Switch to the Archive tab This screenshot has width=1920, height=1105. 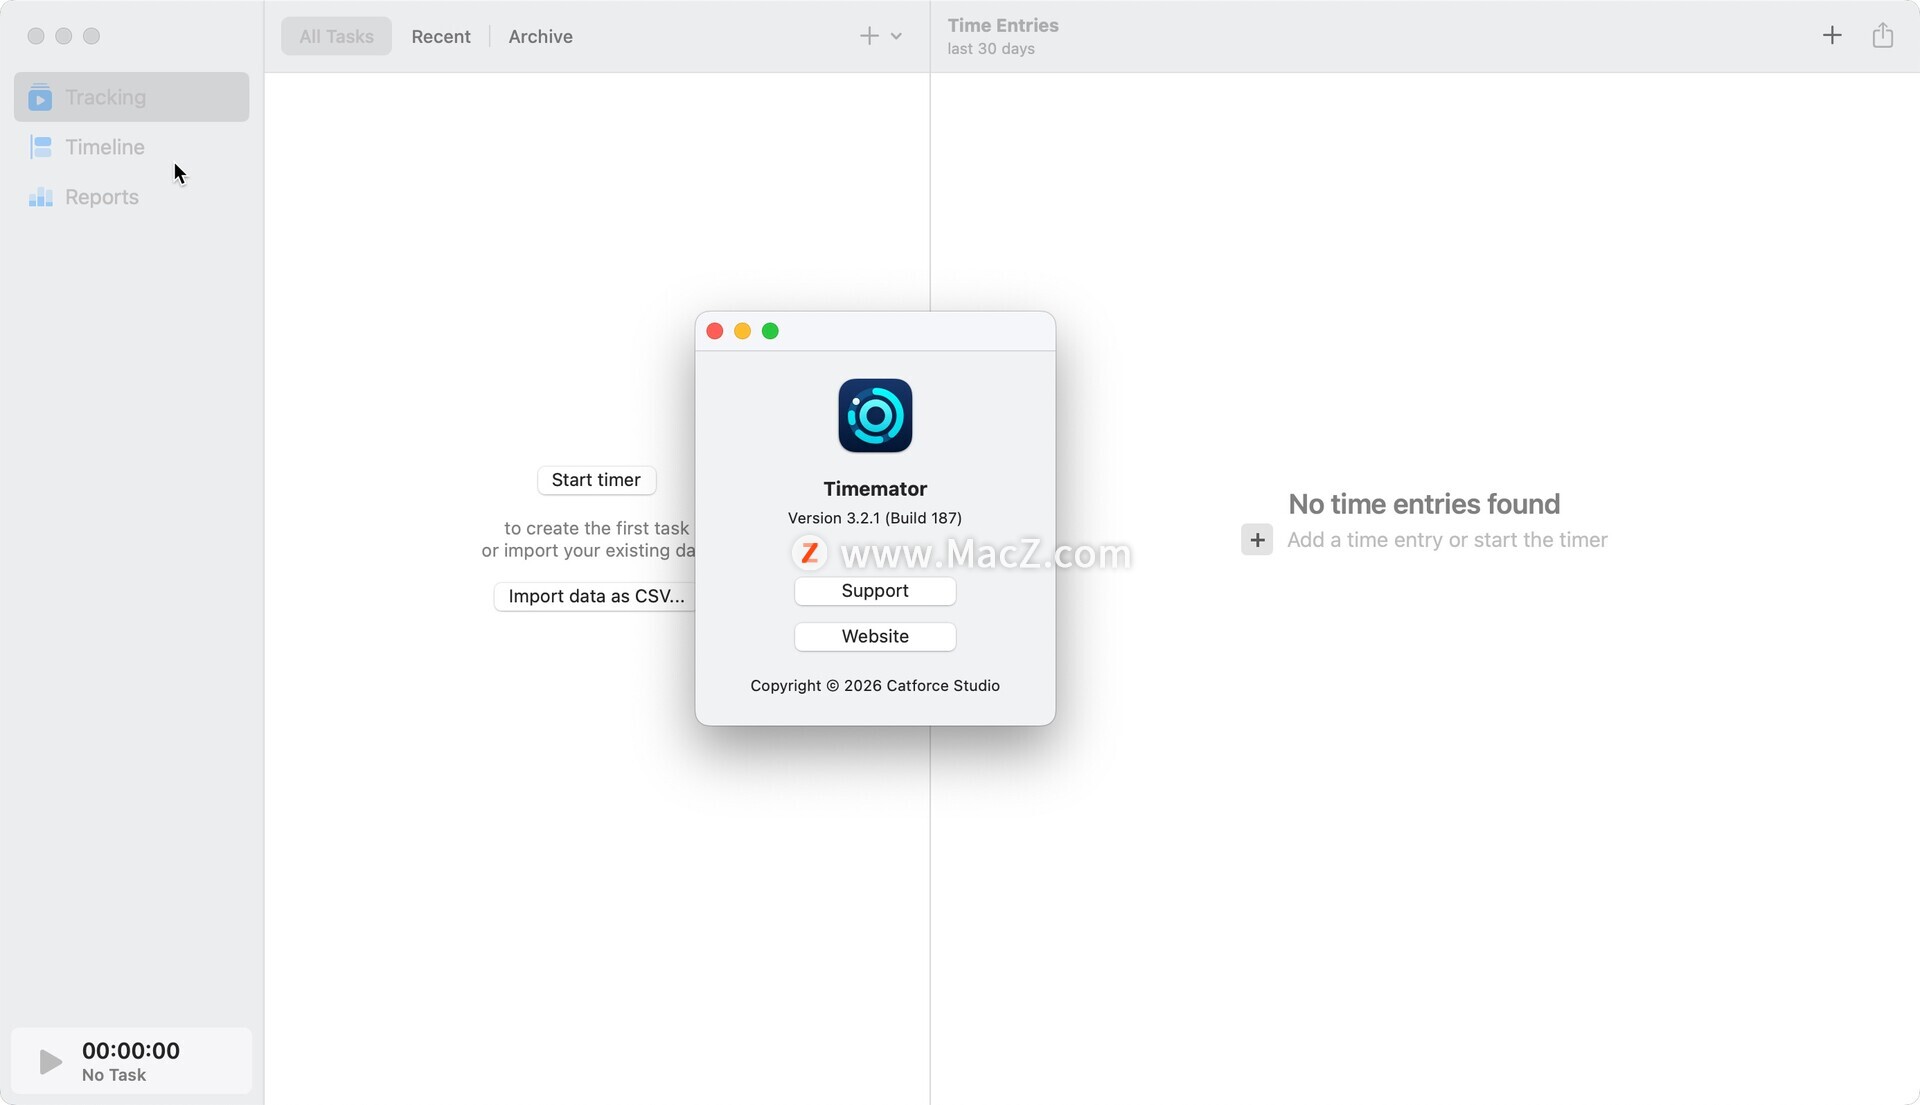click(540, 37)
